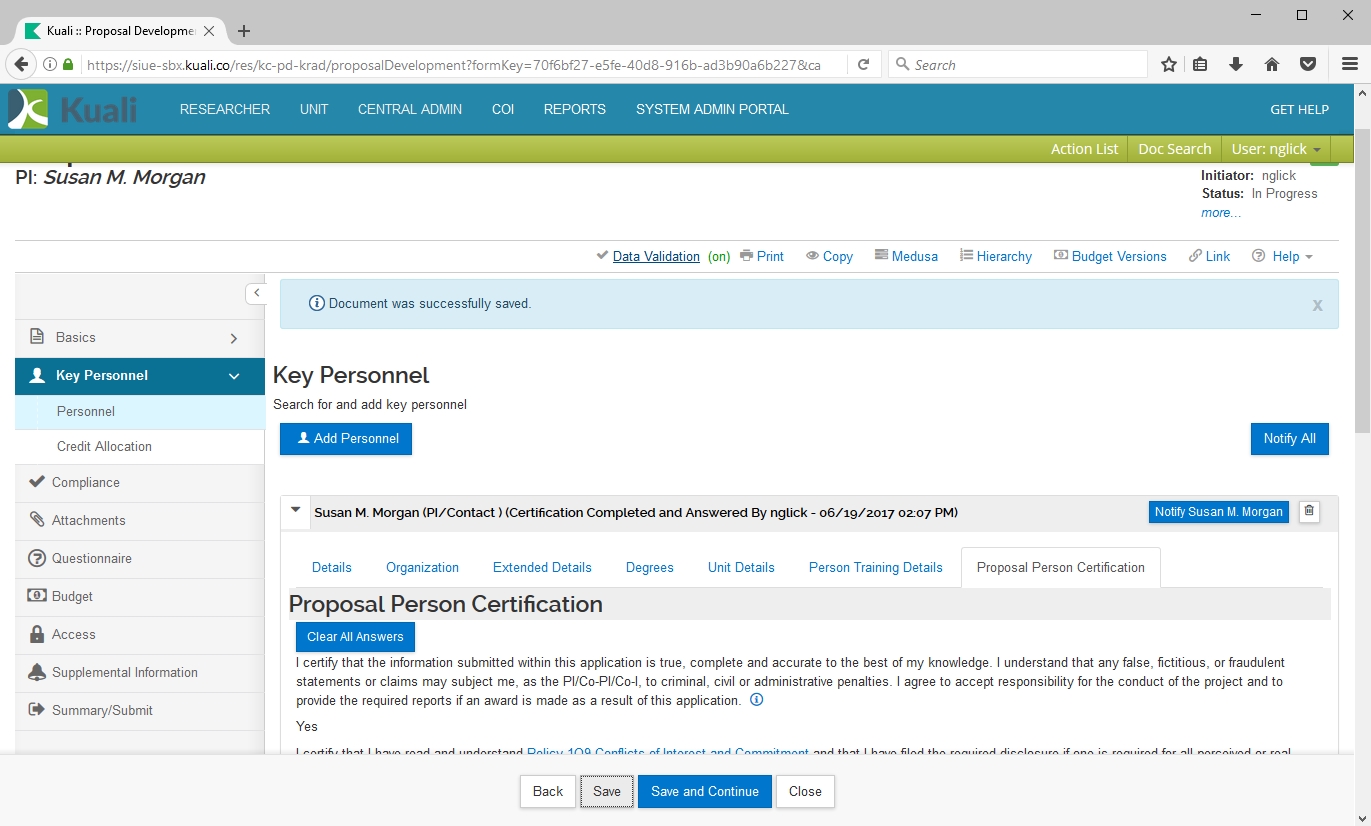Image resolution: width=1371 pixels, height=826 pixels.
Task: Click the Save and Continue button
Action: 704,791
